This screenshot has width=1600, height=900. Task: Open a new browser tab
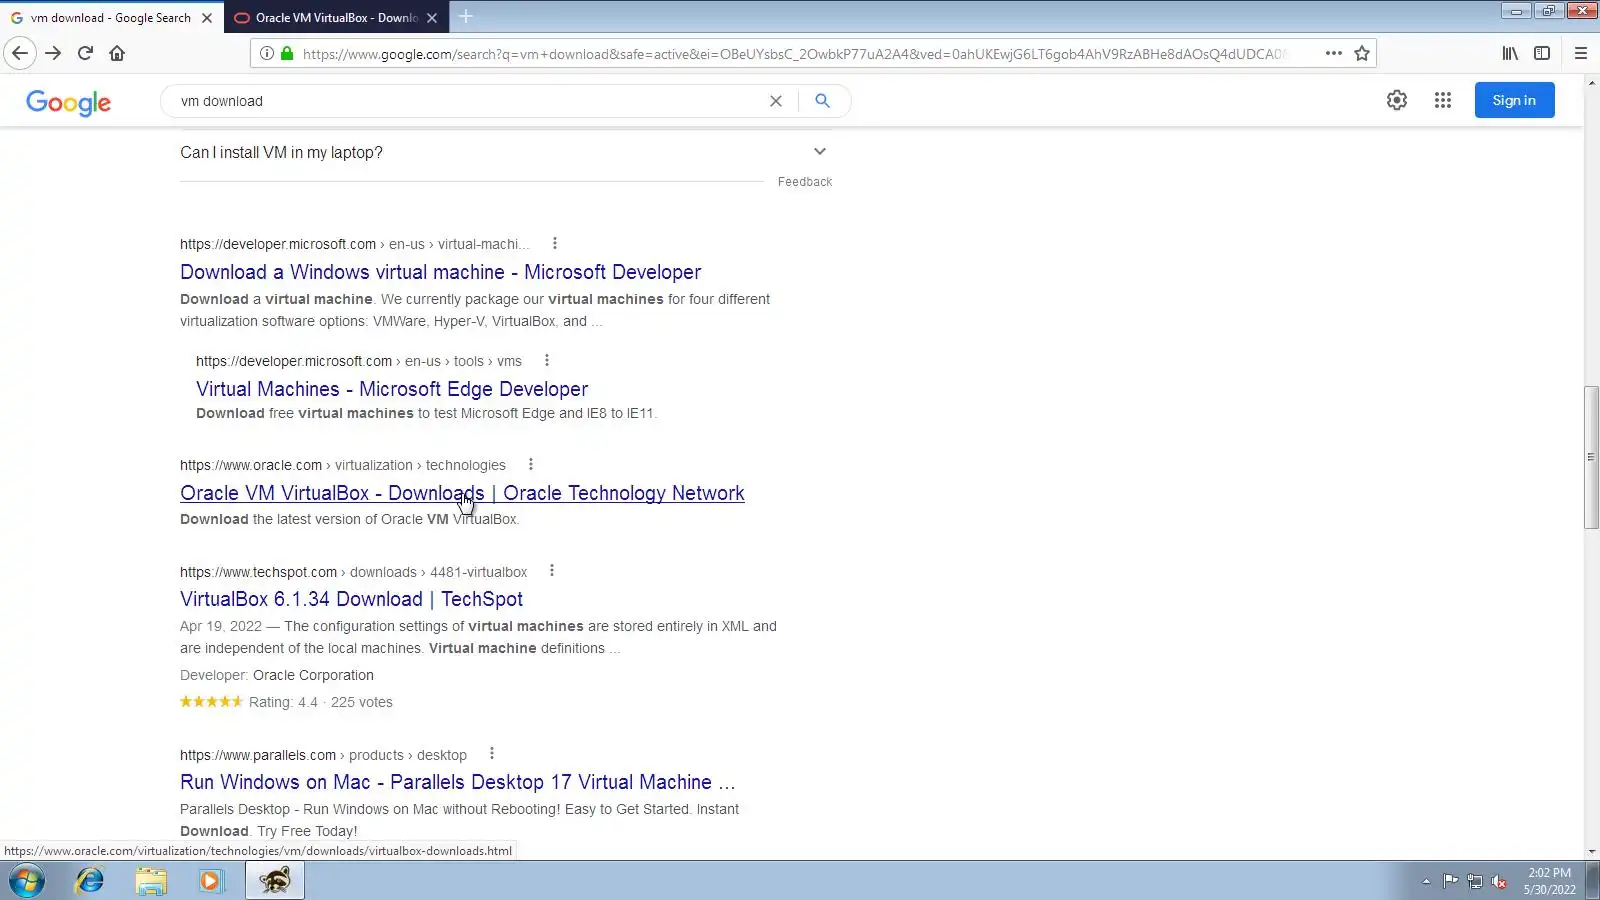(466, 17)
